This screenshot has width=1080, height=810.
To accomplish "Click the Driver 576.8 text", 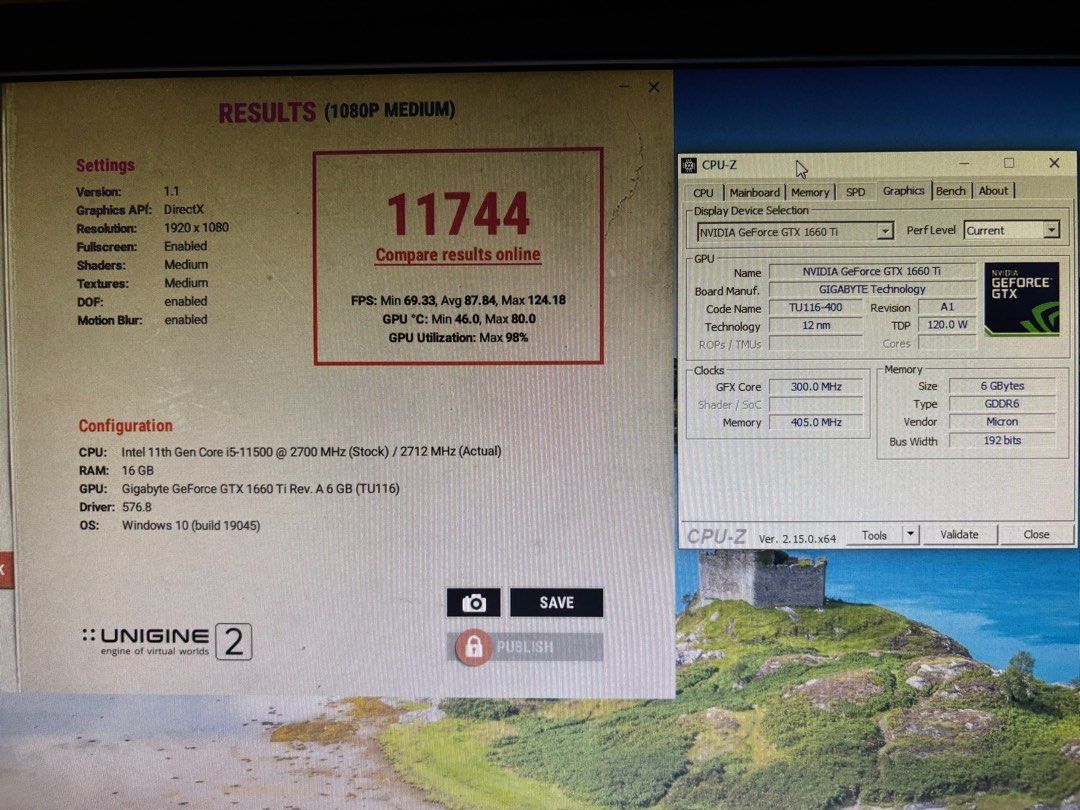I will pos(115,507).
